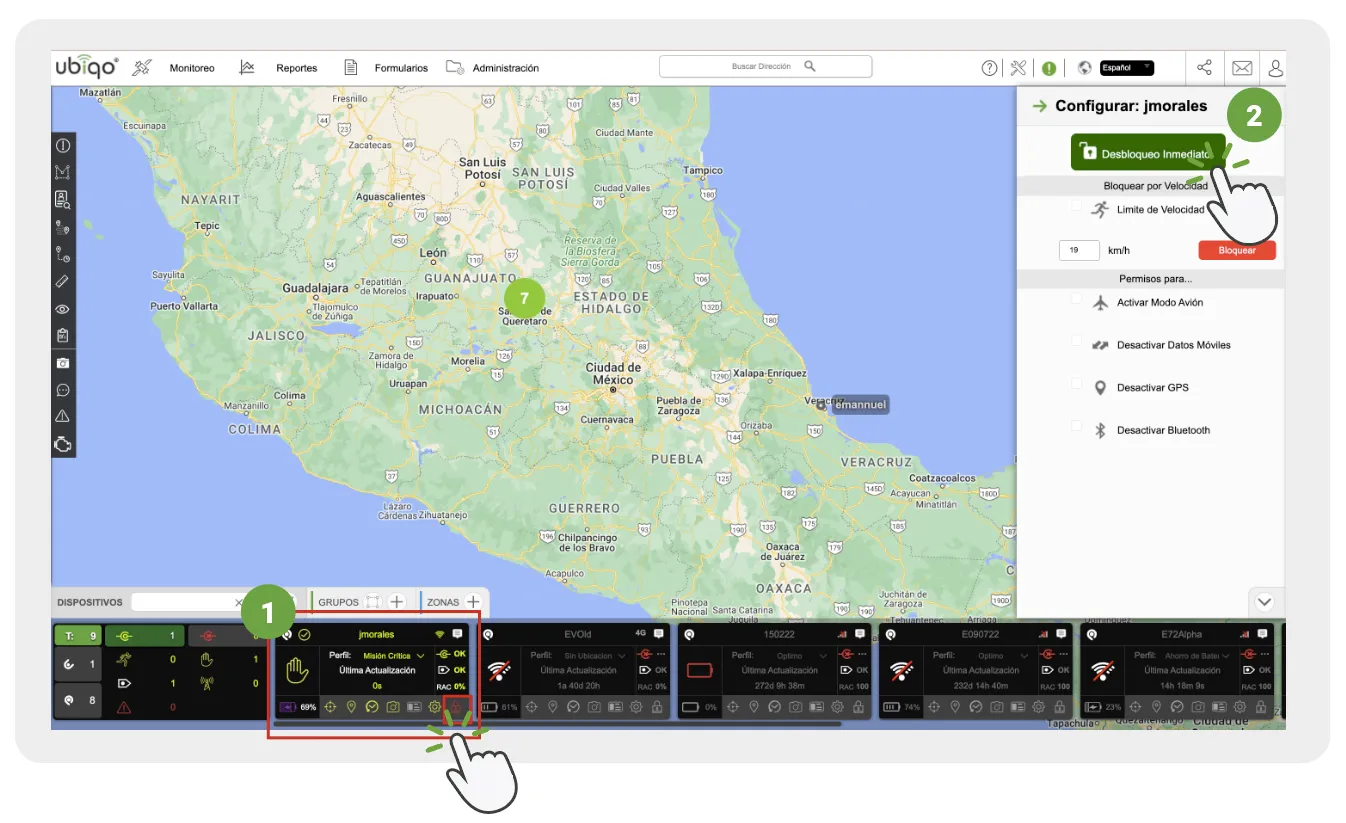1346x823 pixels.
Task: Click the camera icon on 150222 card
Action: [795, 706]
